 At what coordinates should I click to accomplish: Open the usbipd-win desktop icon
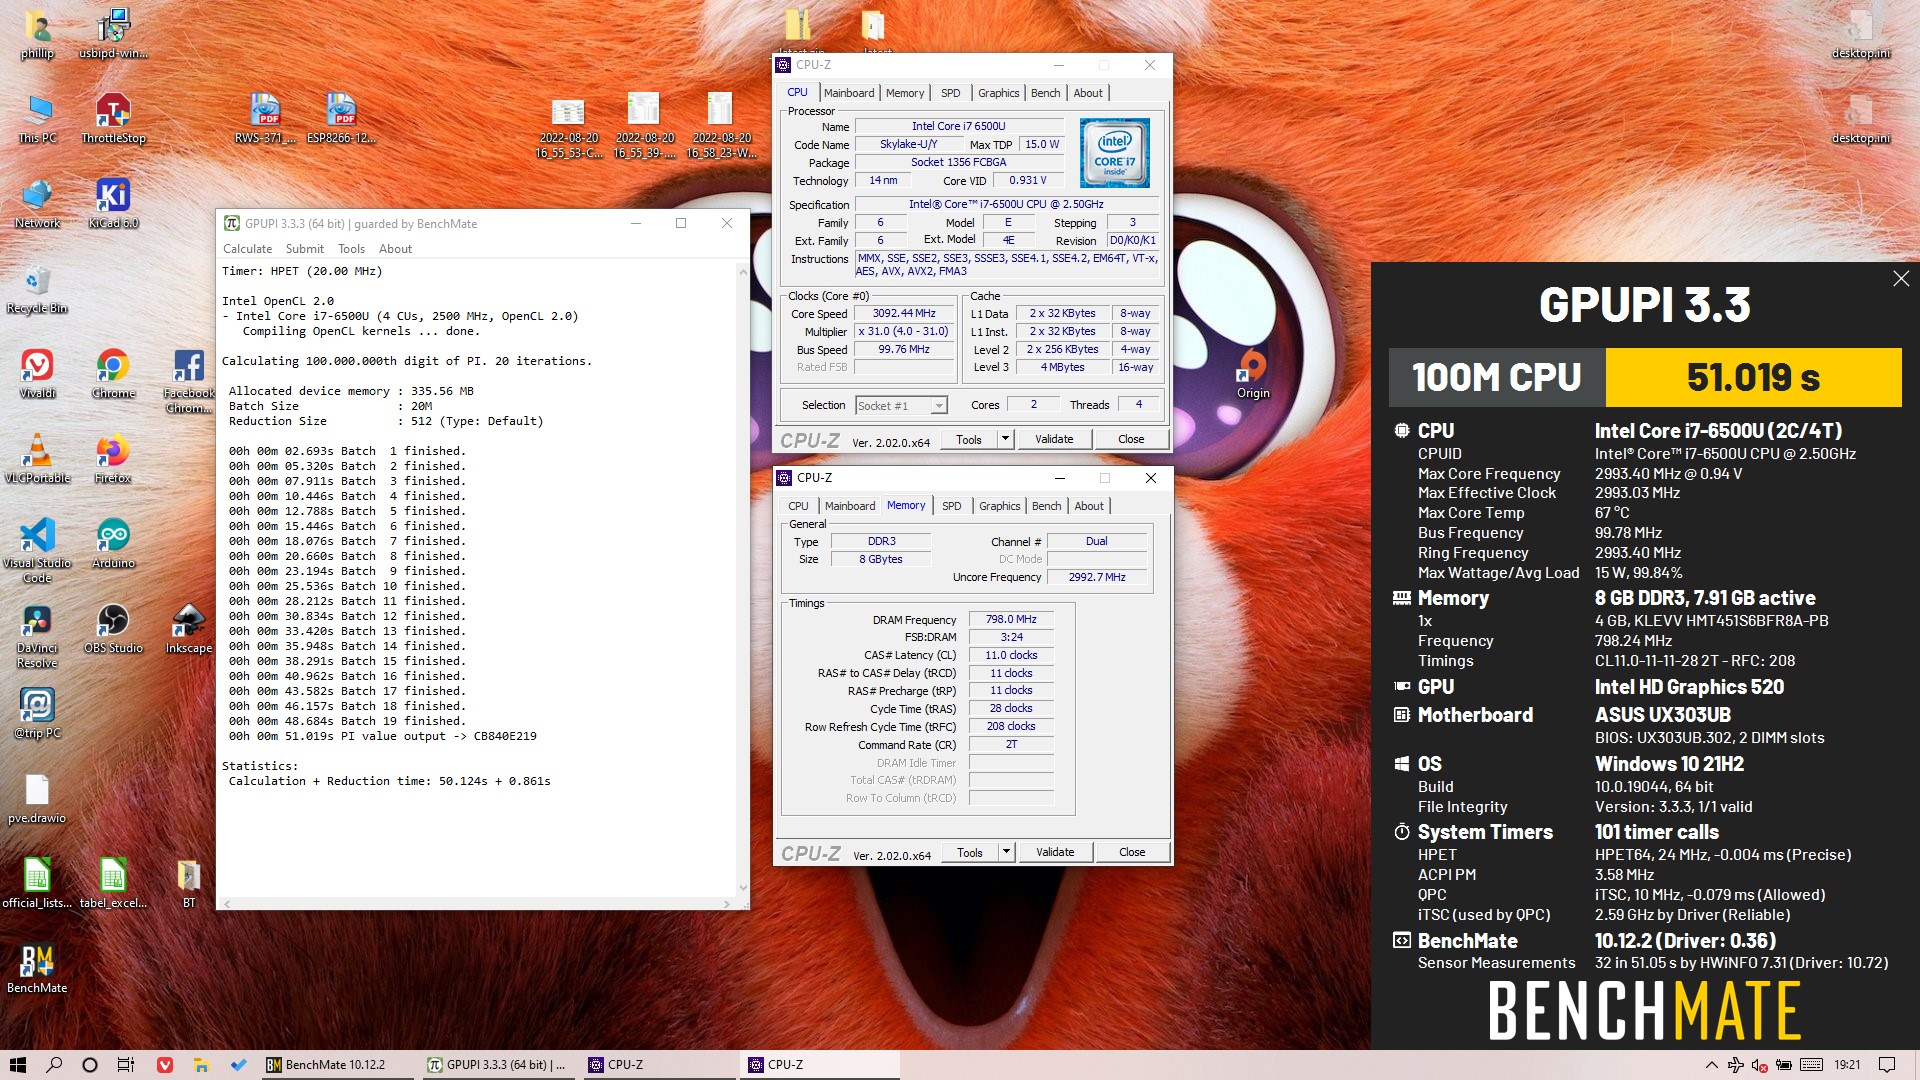click(x=113, y=33)
